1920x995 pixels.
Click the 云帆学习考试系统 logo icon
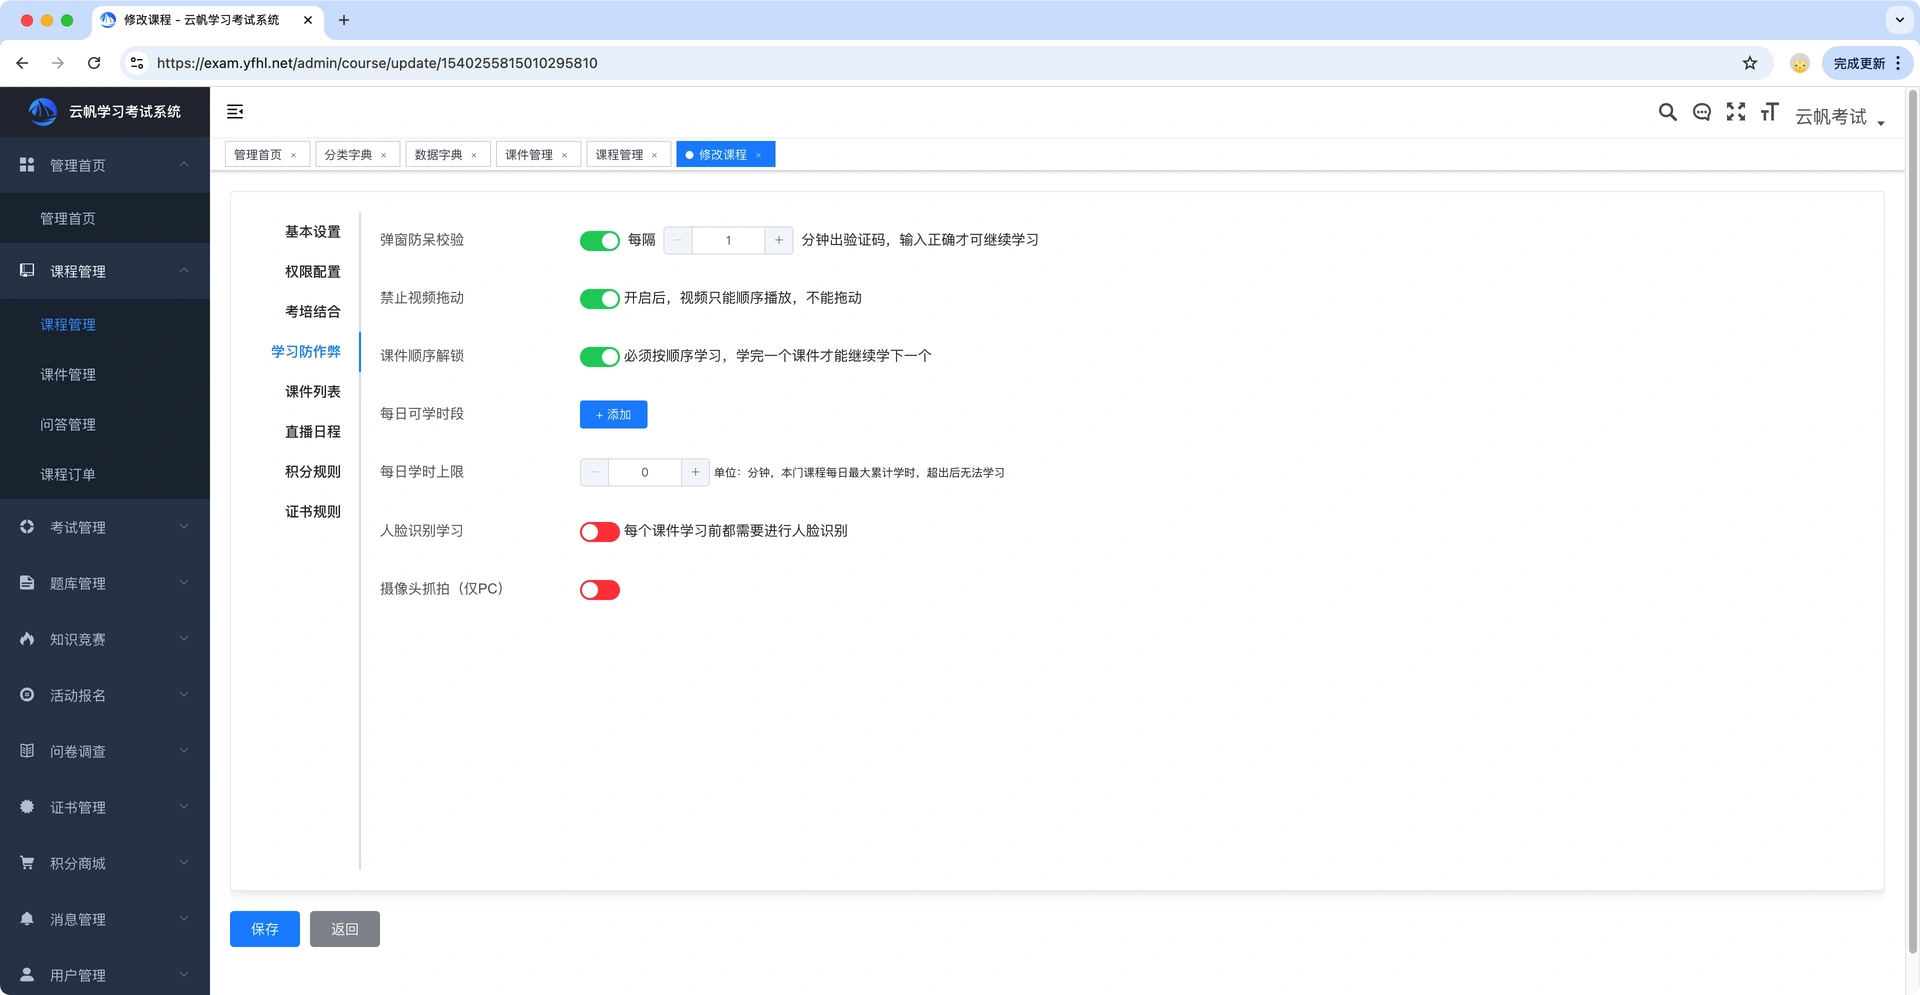43,112
